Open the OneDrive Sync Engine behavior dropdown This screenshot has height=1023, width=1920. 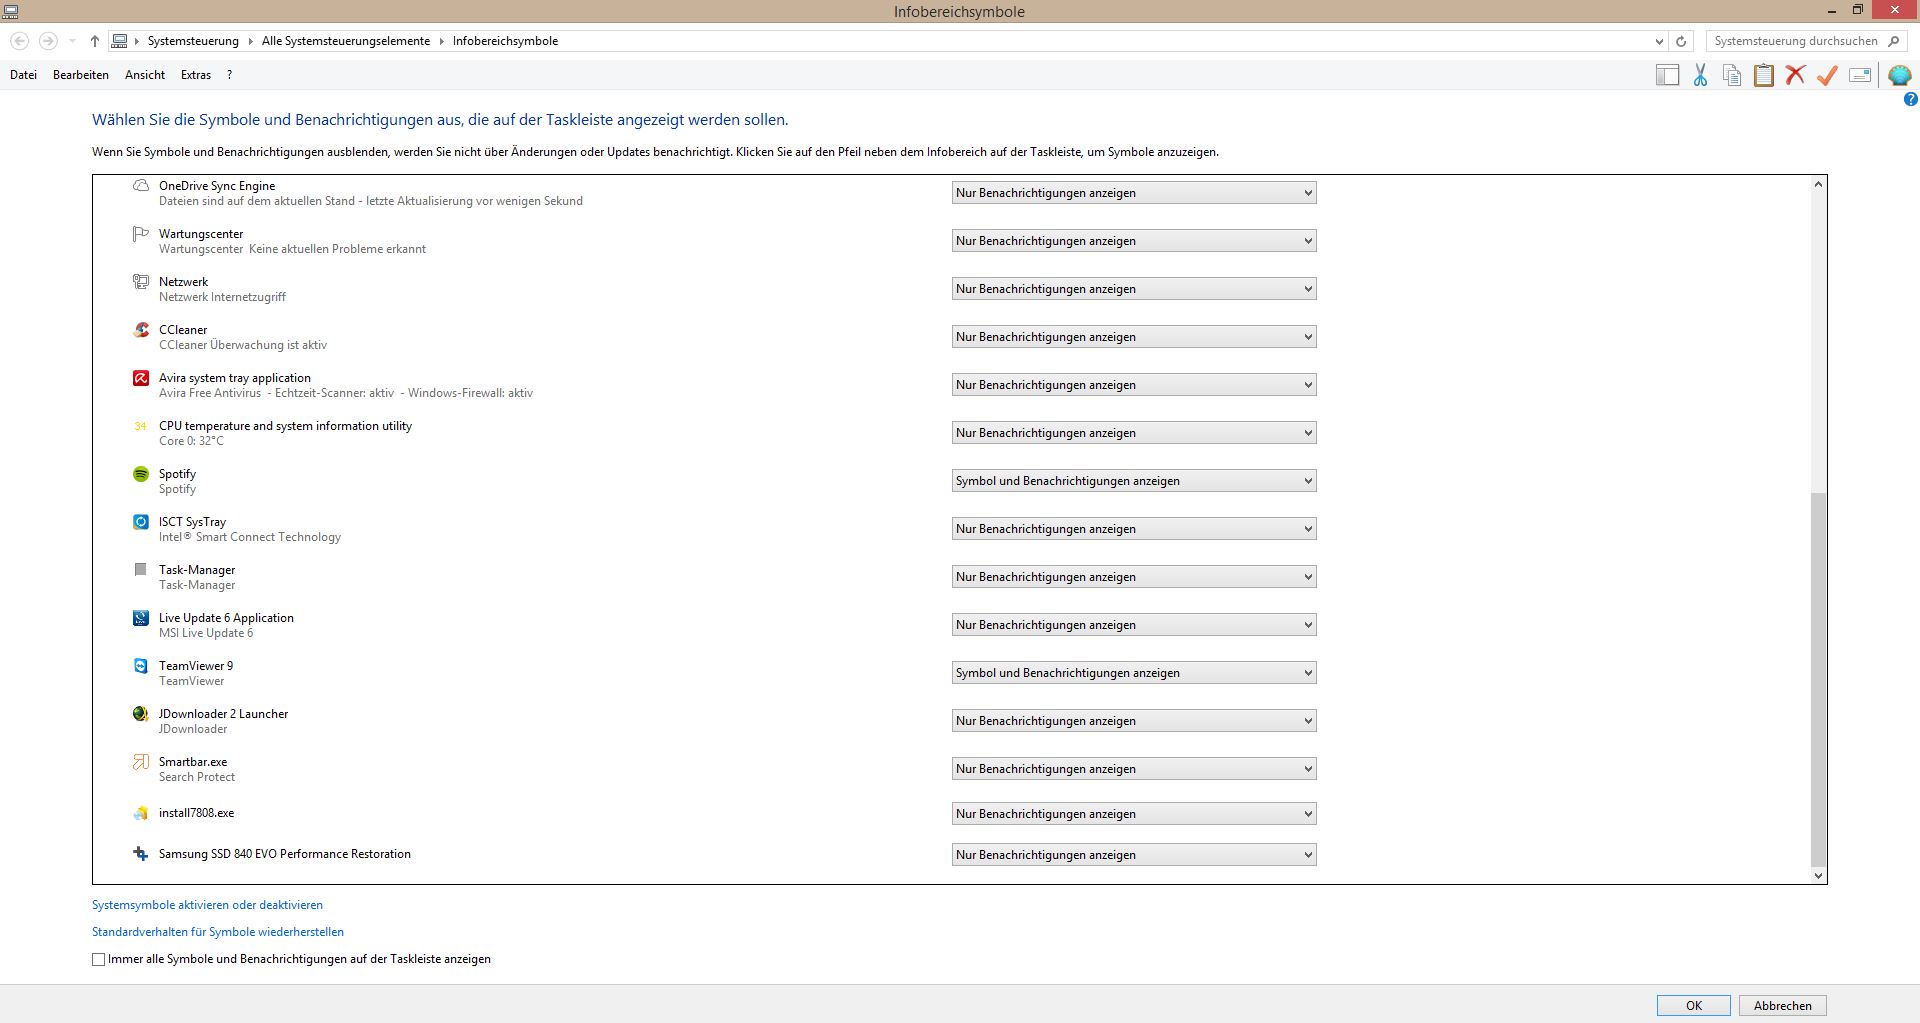point(1134,193)
